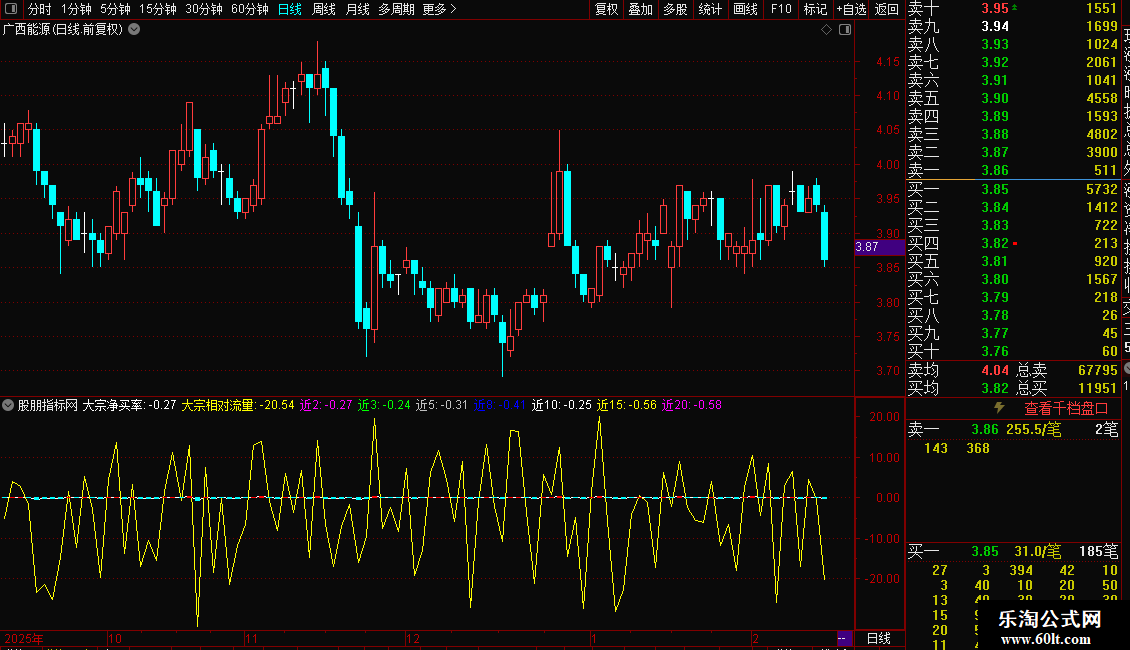The width and height of the screenshot is (1130, 650).
Task: Click the 3.87 current price marker
Action: (879, 247)
